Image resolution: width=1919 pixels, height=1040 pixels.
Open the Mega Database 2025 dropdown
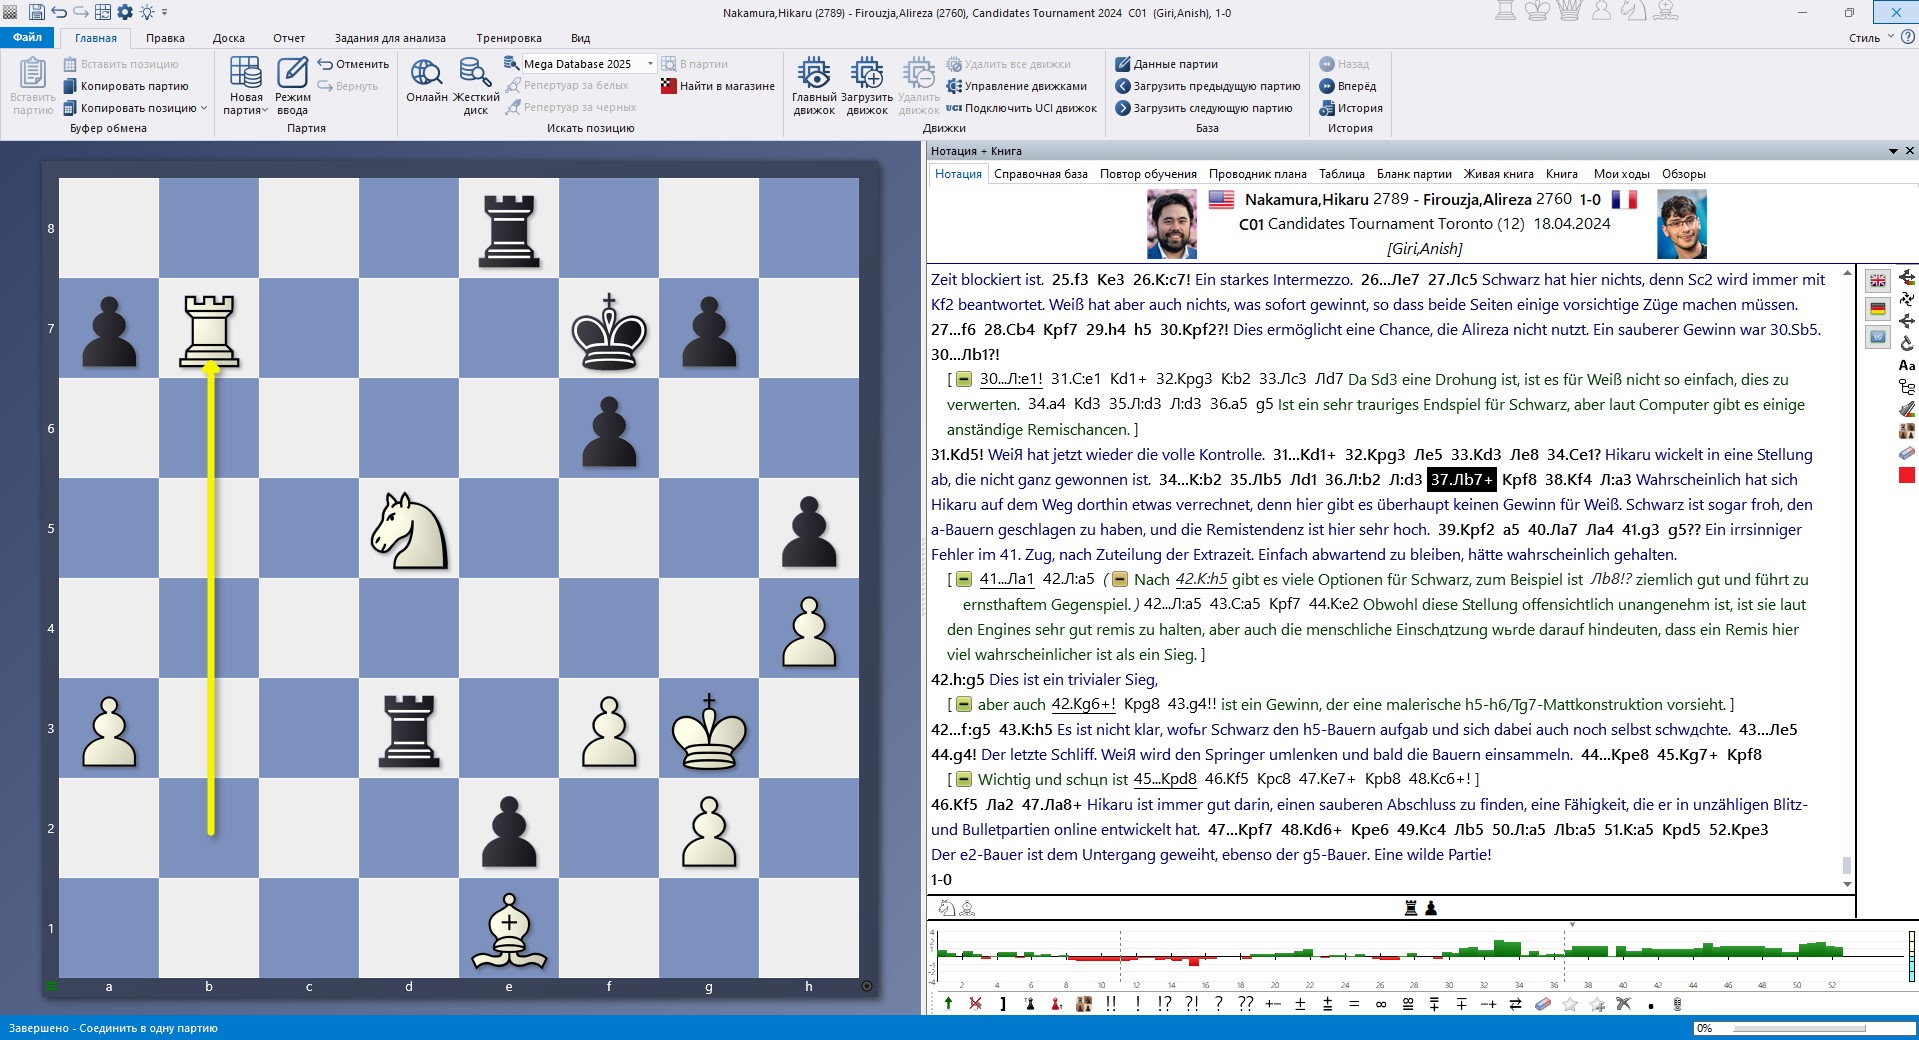pos(650,63)
